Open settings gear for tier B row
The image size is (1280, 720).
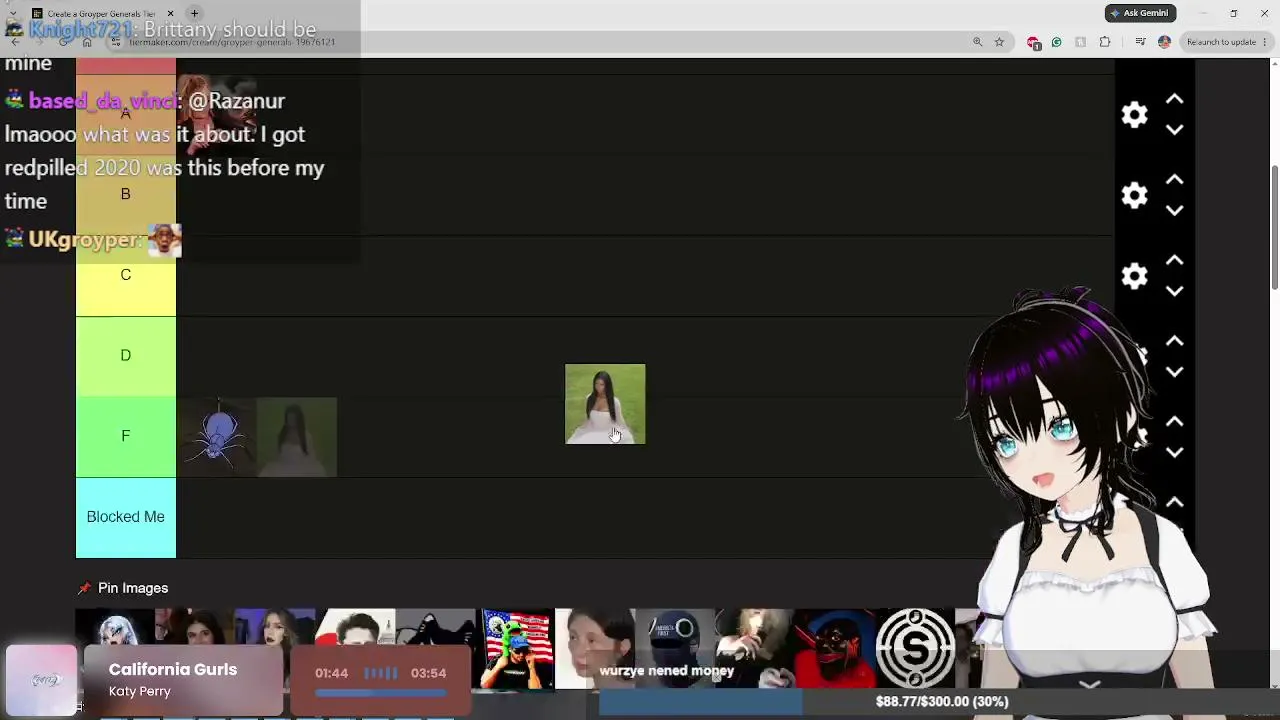pos(1134,195)
